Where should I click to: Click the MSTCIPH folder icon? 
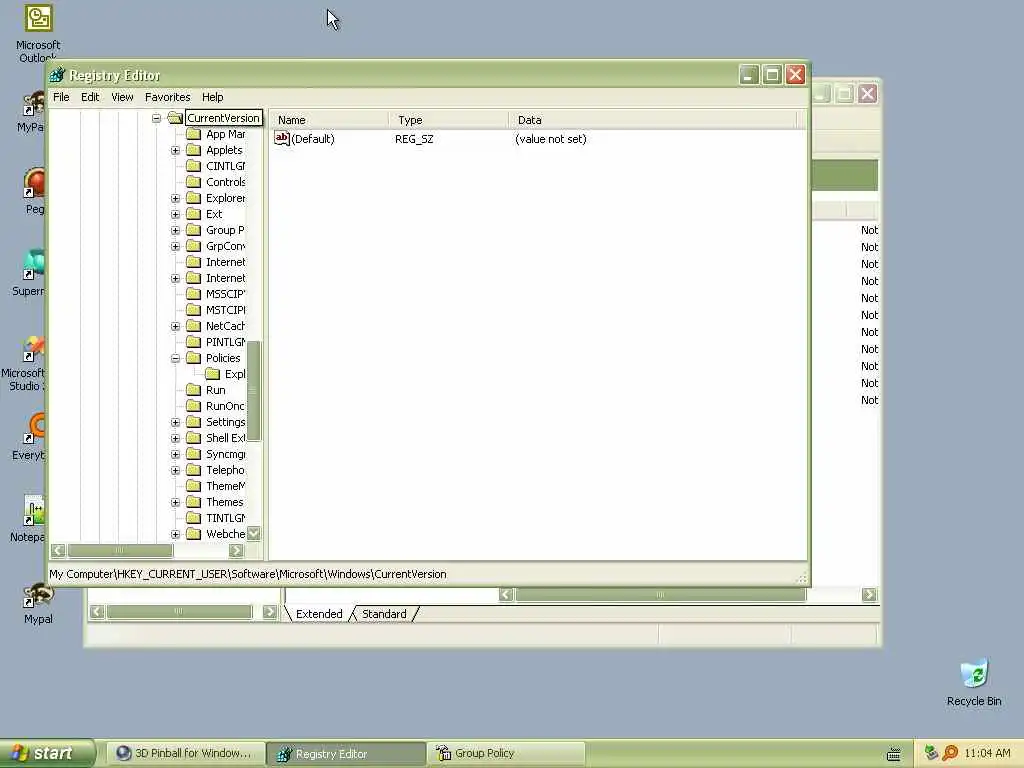[193, 310]
